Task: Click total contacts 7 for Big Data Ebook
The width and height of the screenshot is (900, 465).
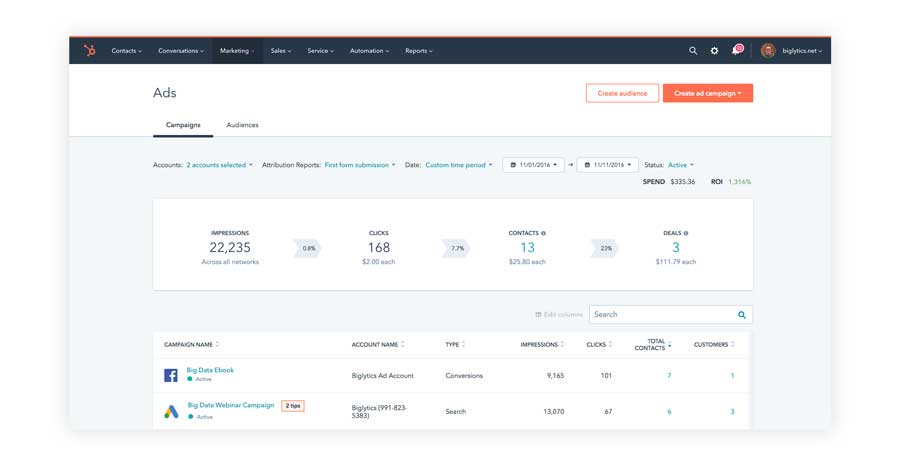Action: pos(669,375)
